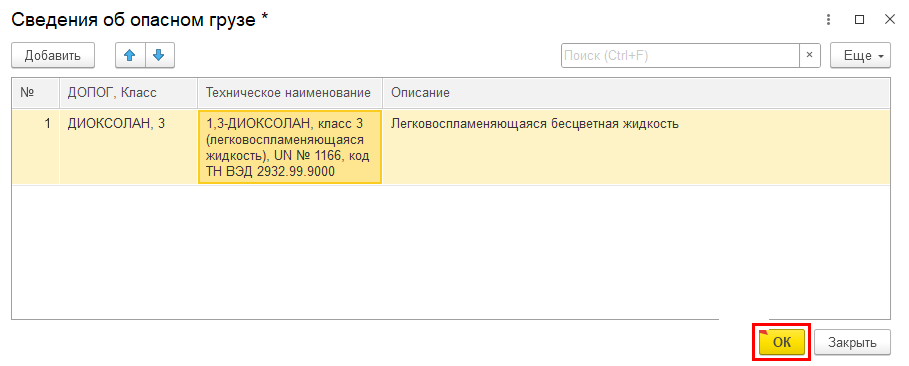Click the Добавить button
Viewport: 909px width, 366px height.
coord(53,56)
